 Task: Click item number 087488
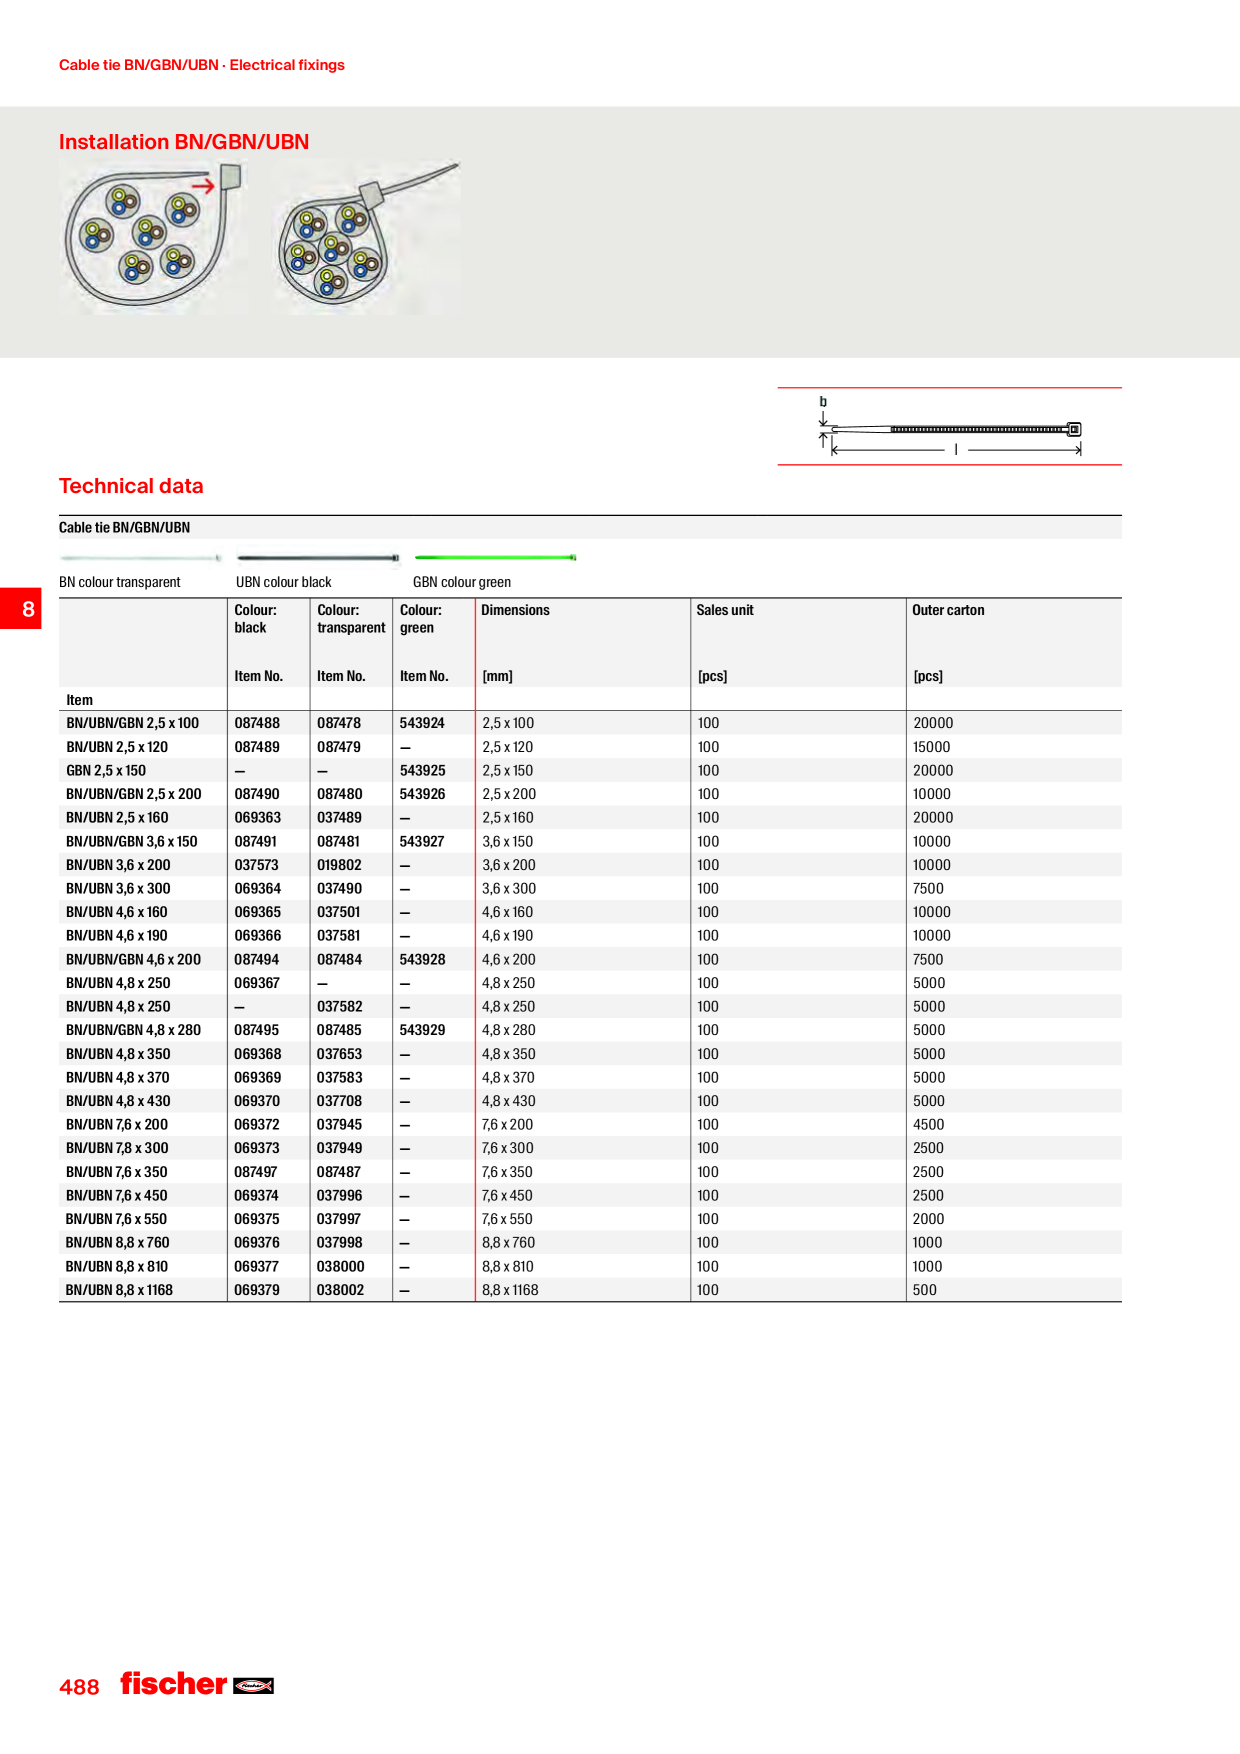(257, 723)
